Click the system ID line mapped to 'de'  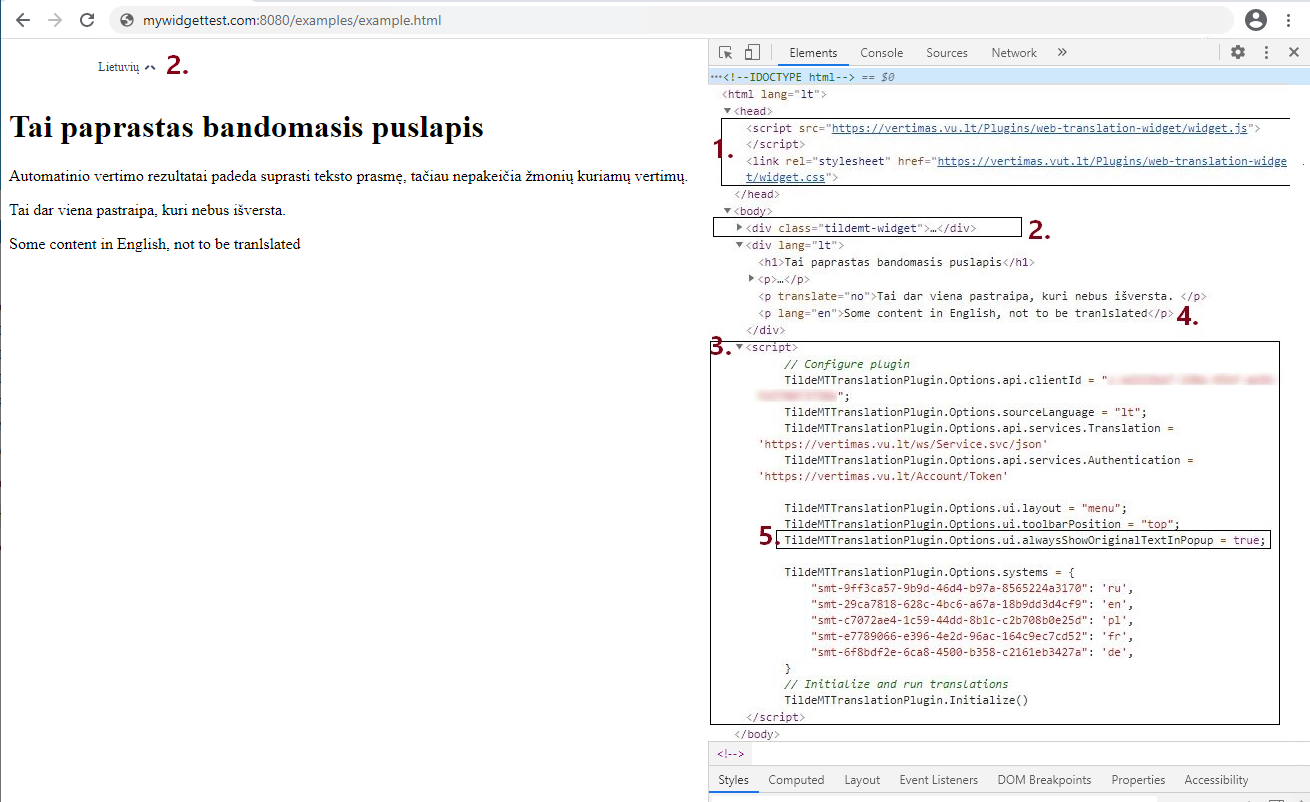point(973,652)
